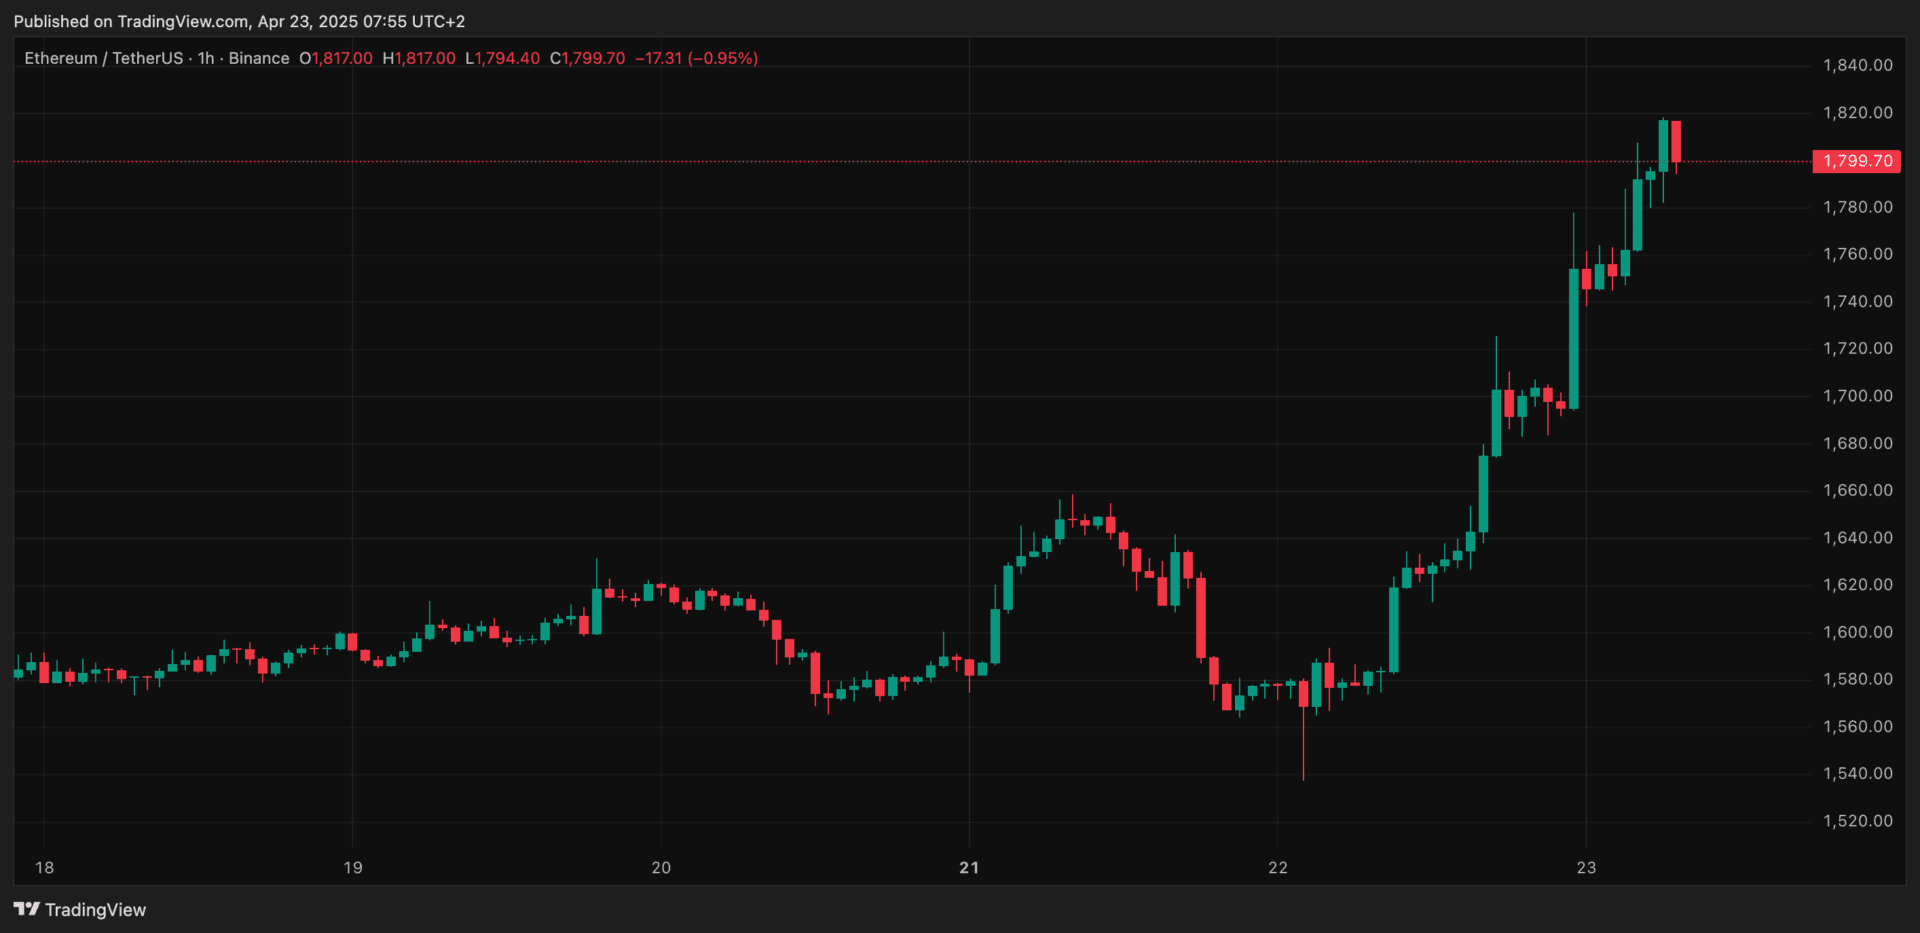Click the TradingView logo icon

click(27, 909)
